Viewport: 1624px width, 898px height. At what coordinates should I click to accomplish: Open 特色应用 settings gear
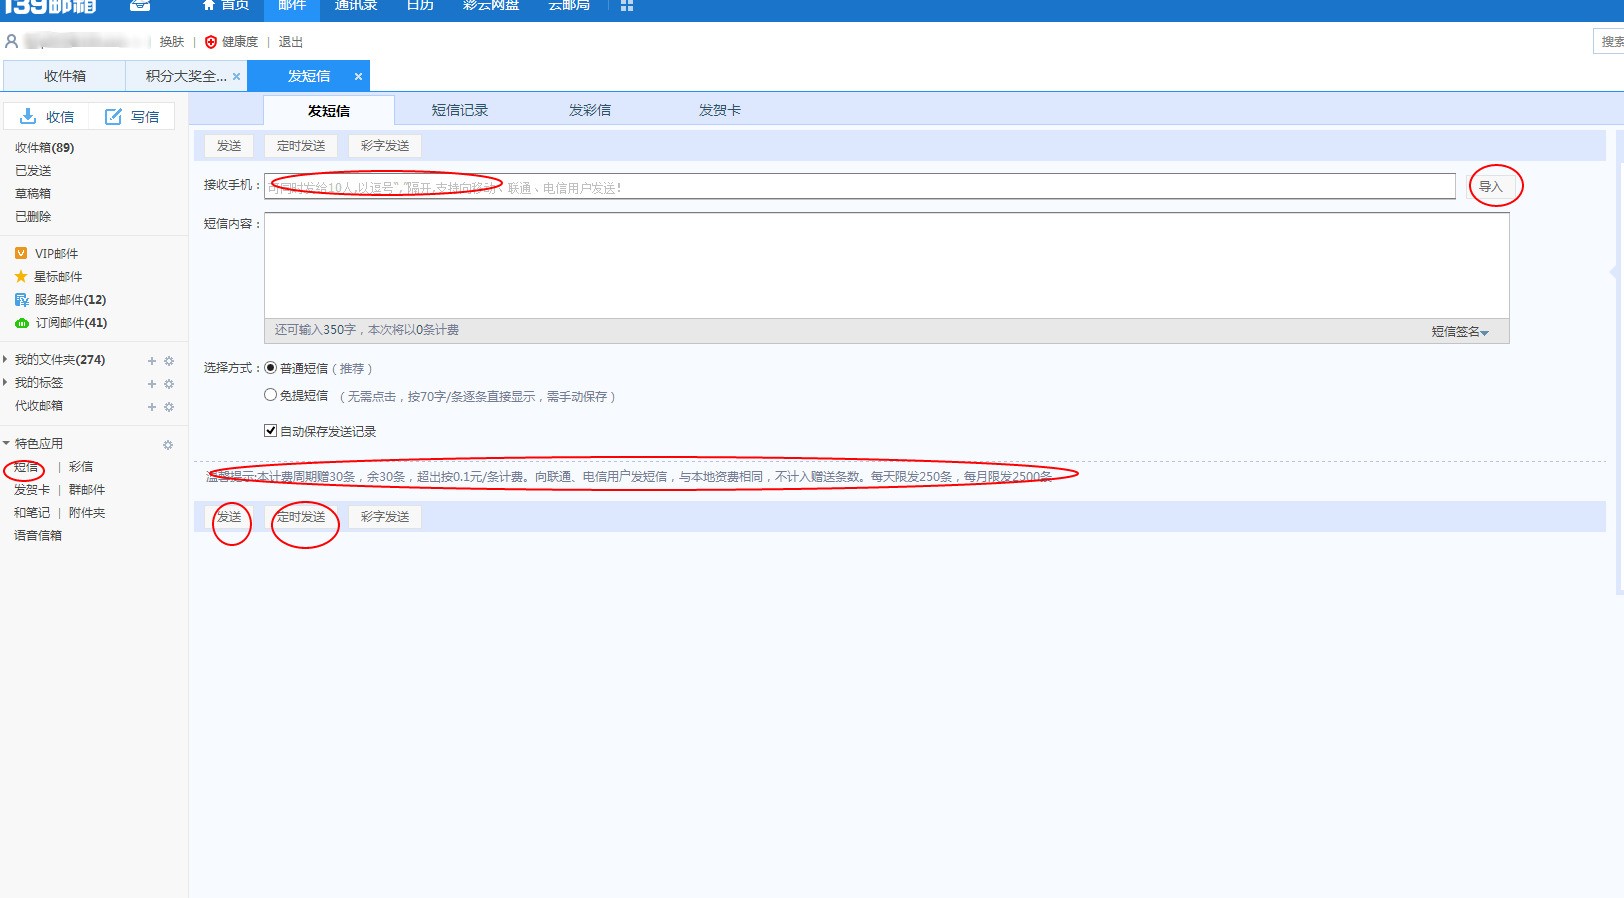168,445
